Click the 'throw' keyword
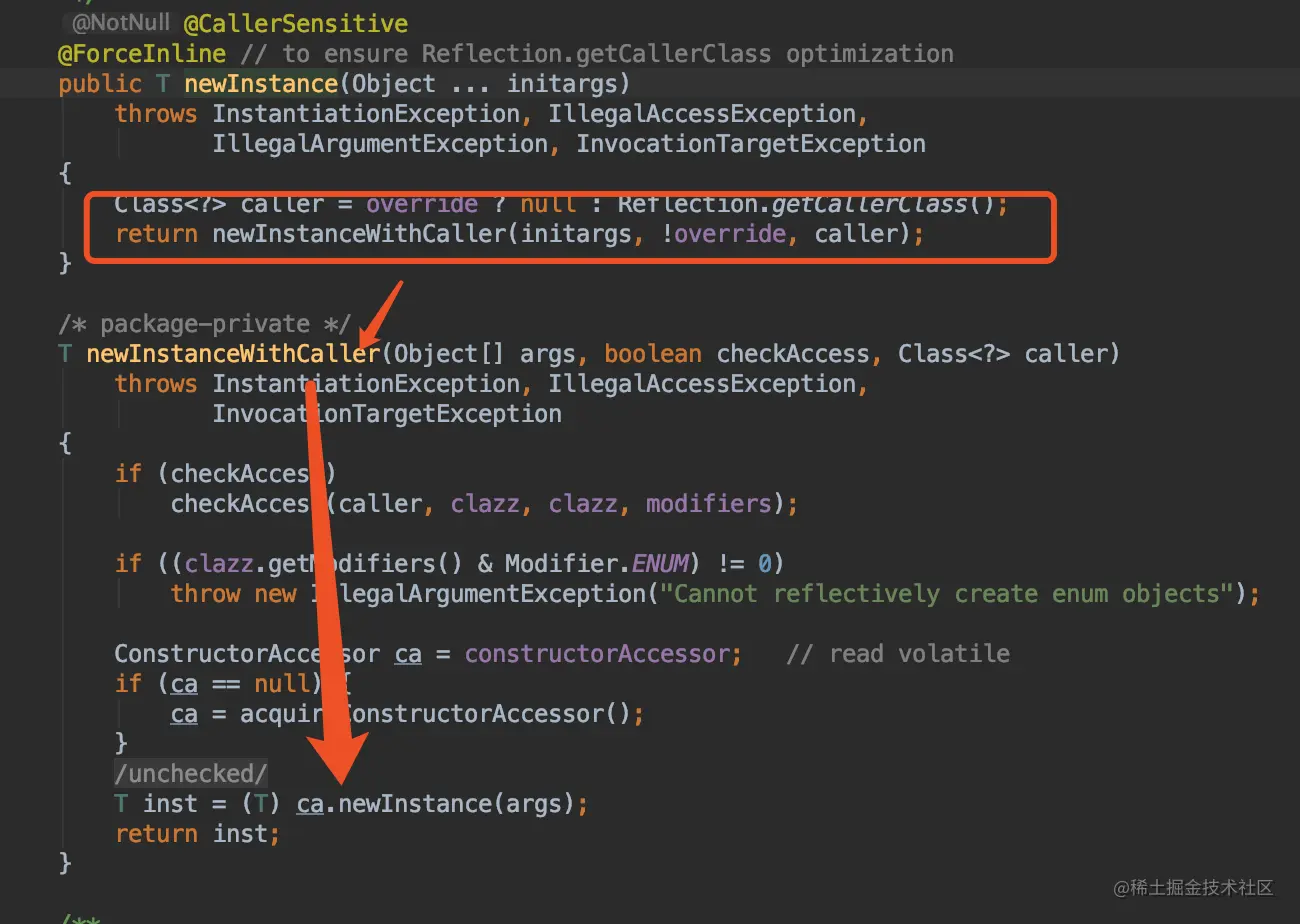1300x924 pixels. click(205, 593)
